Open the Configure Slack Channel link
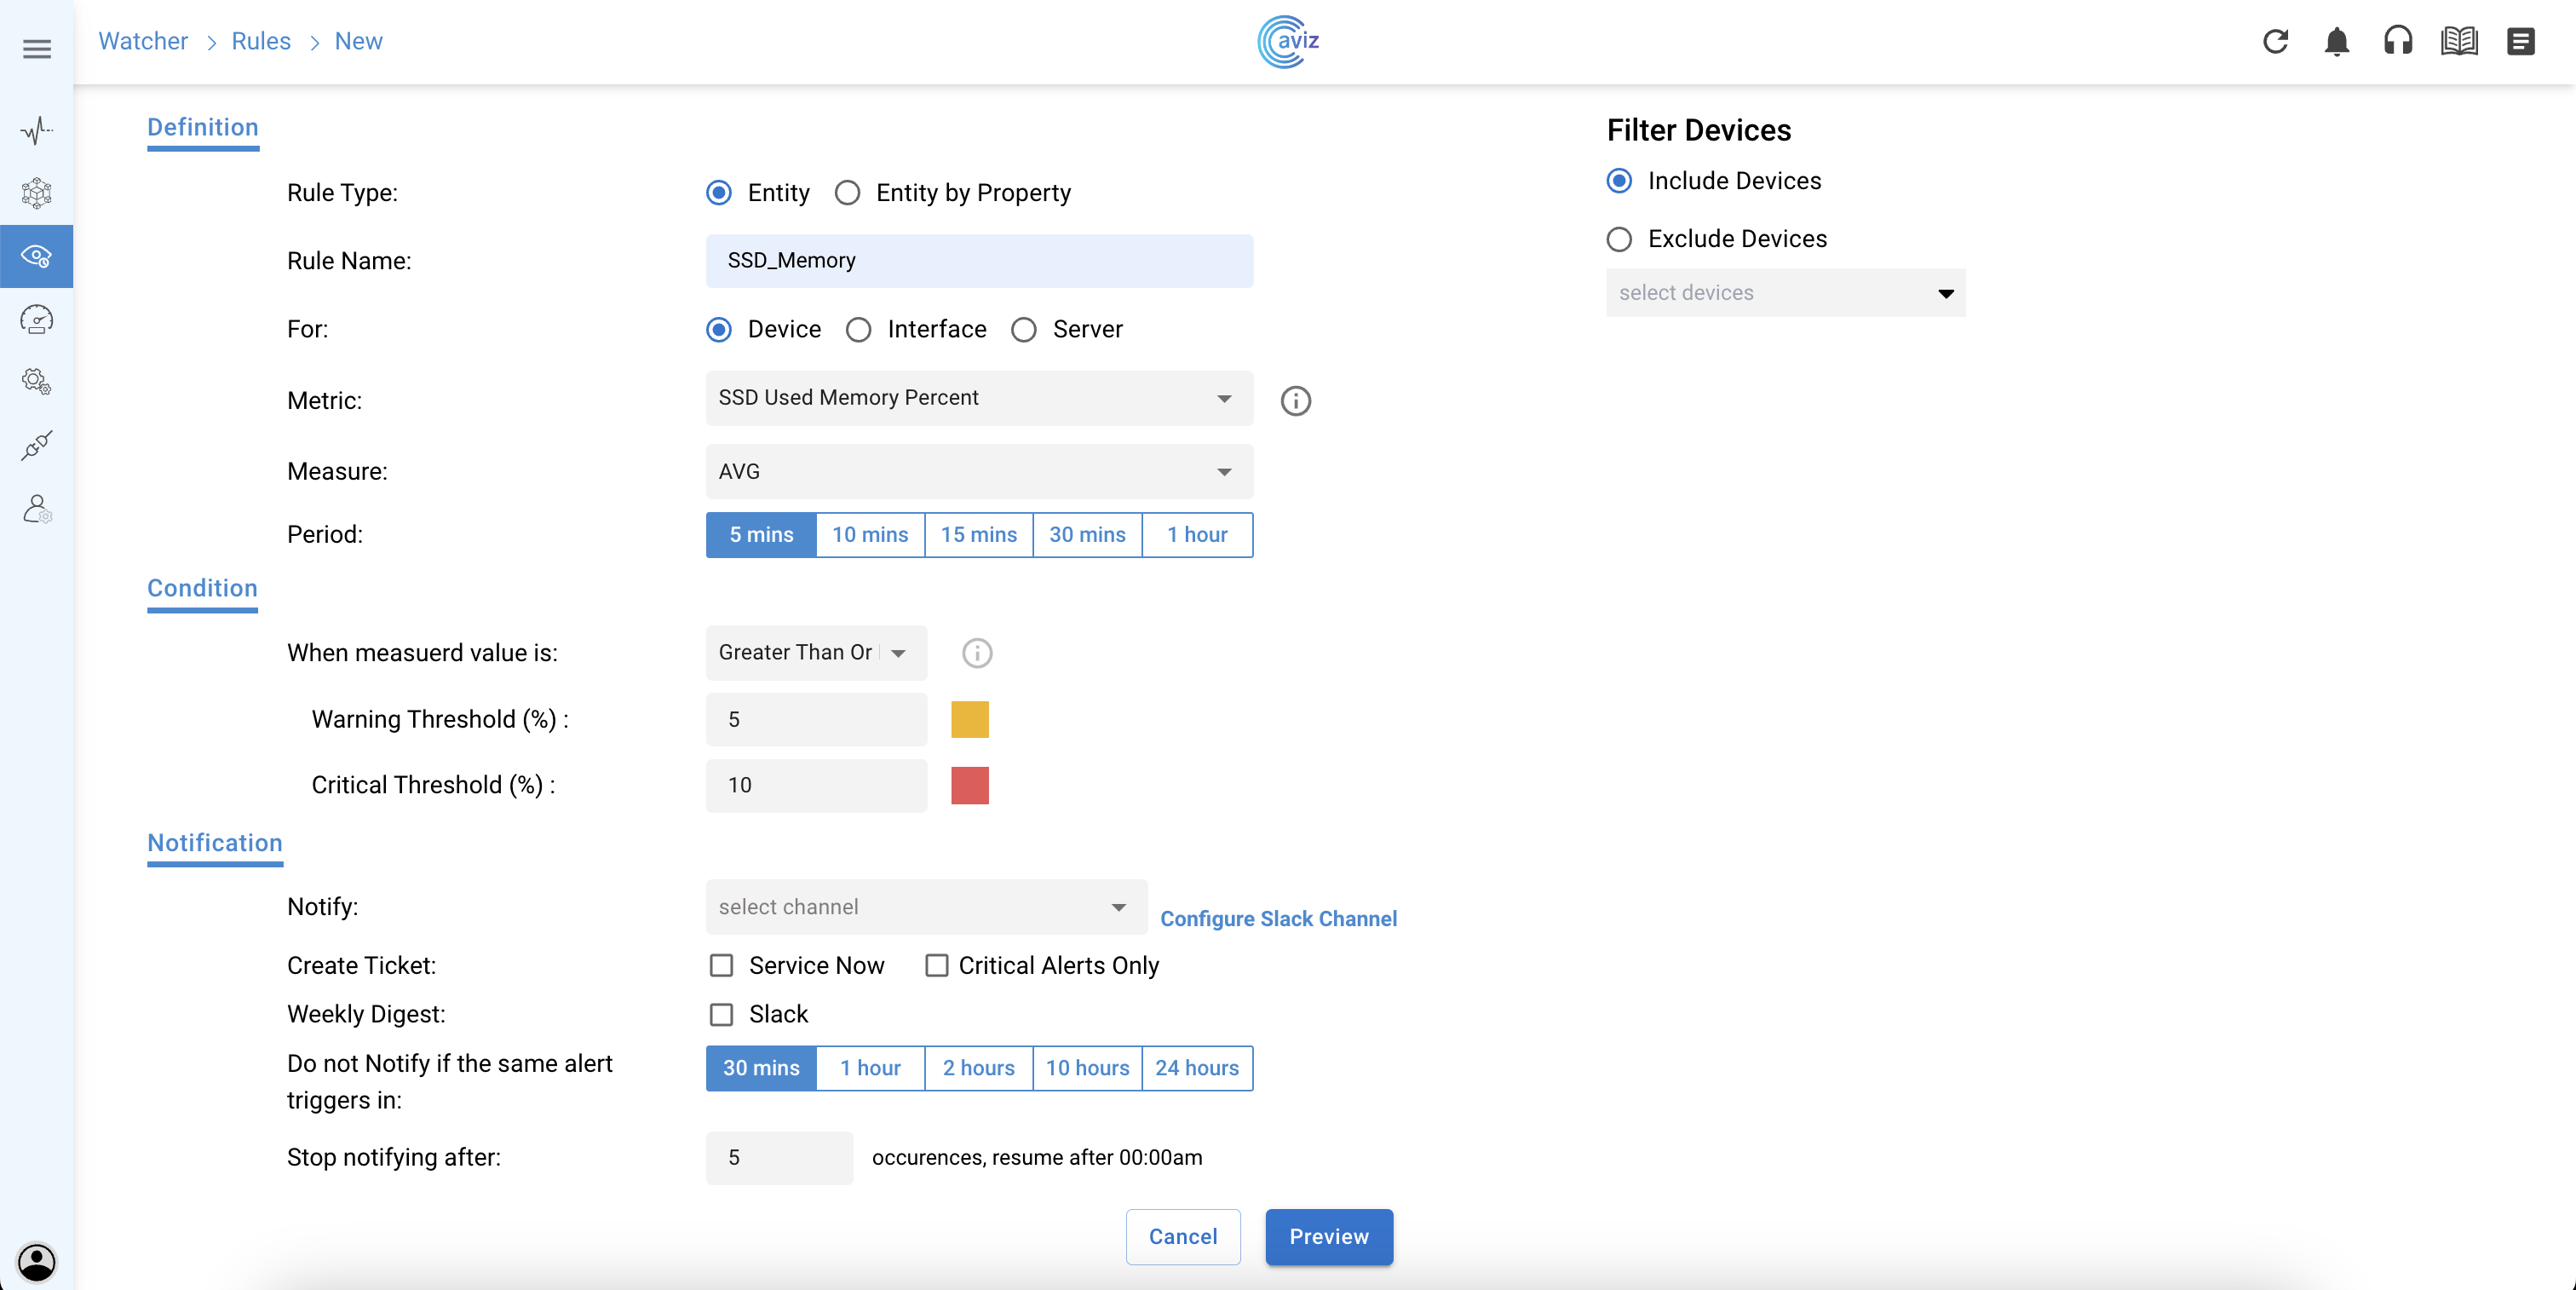Viewport: 2576px width, 1290px height. pyautogui.click(x=1278, y=919)
